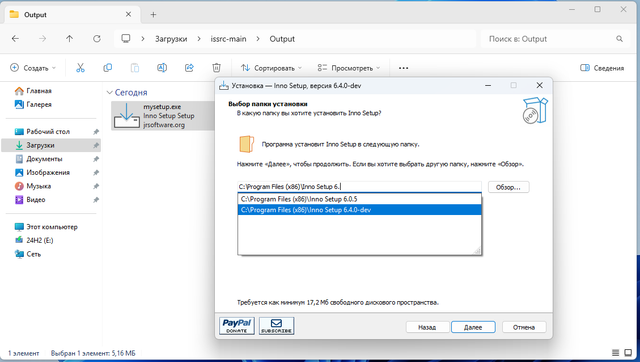Viewport: 640px width, 362px height.
Task: Click the Поиск в: Output search box
Action: [555, 39]
